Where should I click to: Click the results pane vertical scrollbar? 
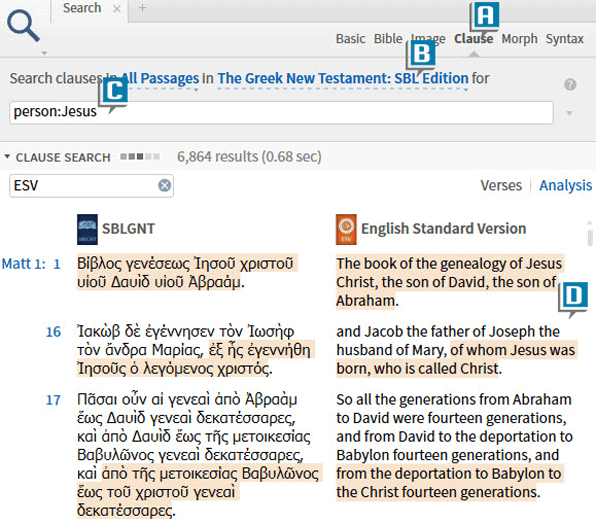(590, 237)
